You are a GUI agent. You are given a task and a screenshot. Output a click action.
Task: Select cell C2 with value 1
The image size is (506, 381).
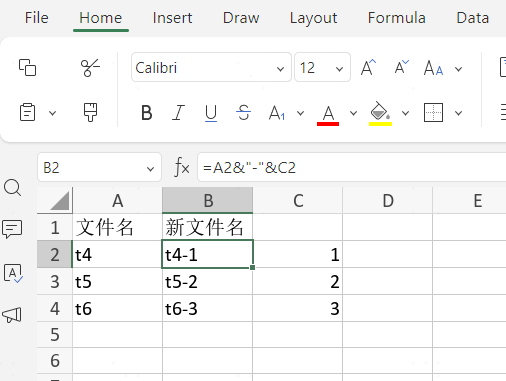coord(298,254)
